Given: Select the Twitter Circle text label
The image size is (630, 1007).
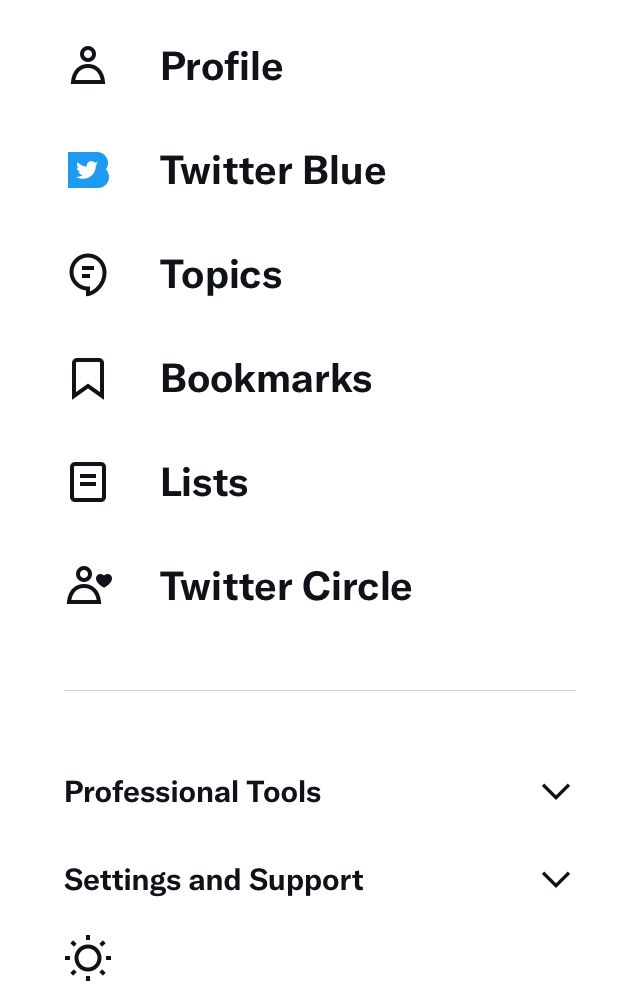Looking at the screenshot, I should pos(286,586).
